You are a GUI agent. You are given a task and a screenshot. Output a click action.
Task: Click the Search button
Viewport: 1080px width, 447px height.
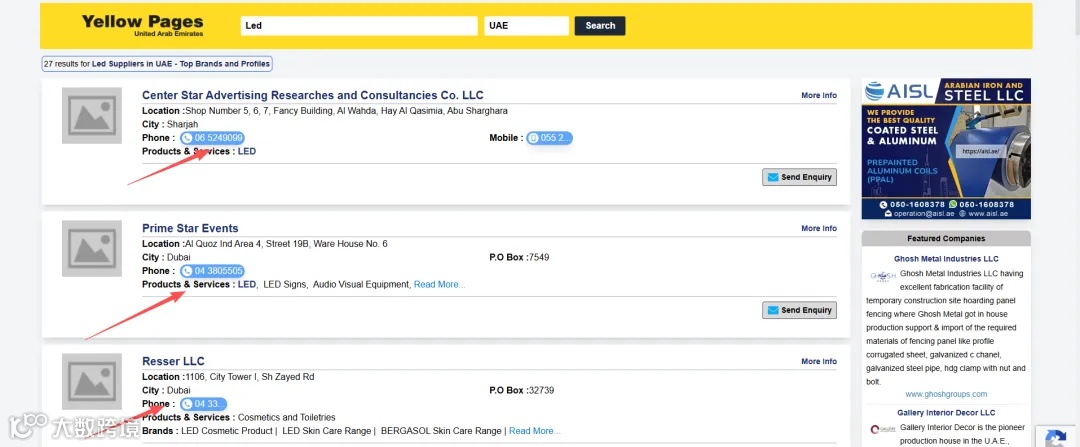600,25
